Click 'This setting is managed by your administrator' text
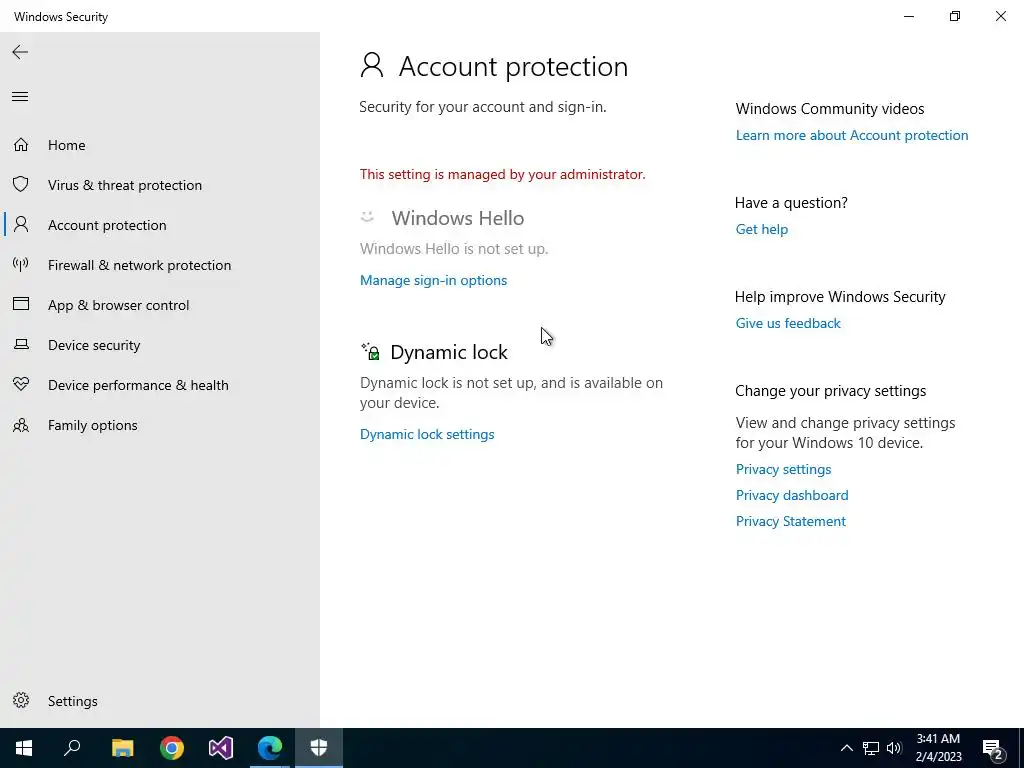The image size is (1024, 768). tap(502, 174)
